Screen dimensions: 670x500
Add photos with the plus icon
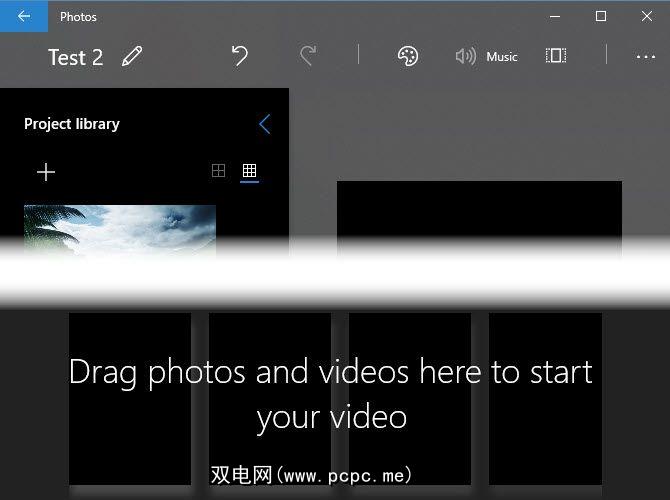(46, 172)
